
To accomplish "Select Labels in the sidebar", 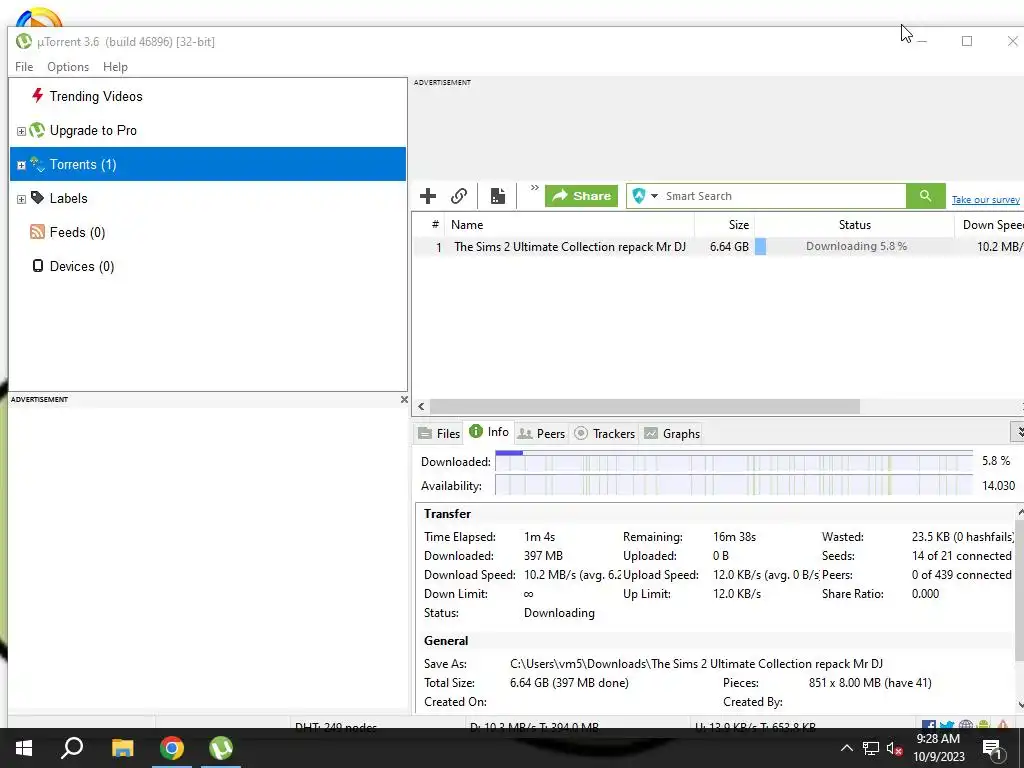I will [68, 199].
